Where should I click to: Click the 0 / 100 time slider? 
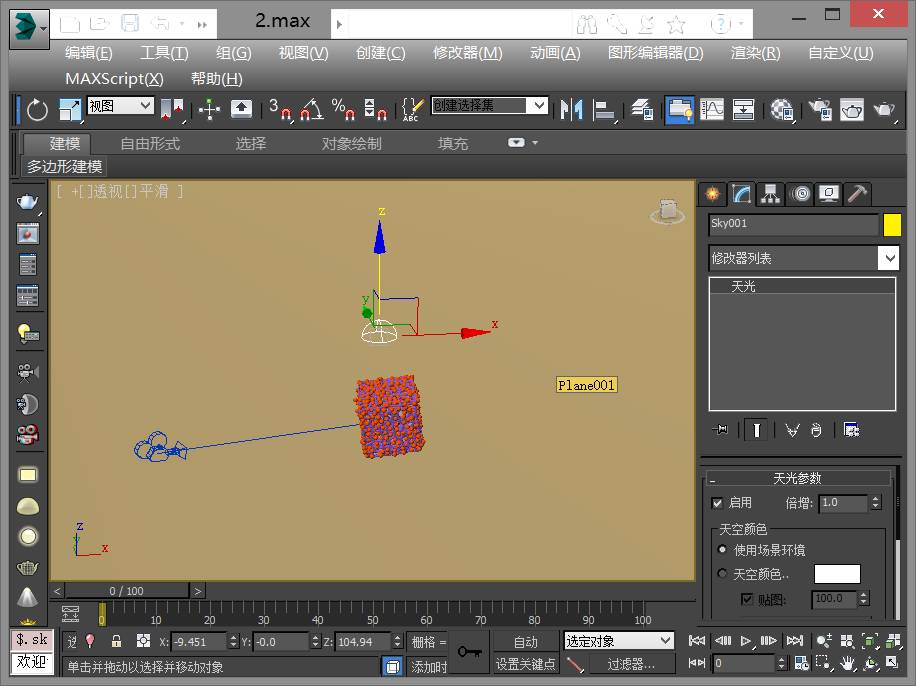pyautogui.click(x=126, y=591)
